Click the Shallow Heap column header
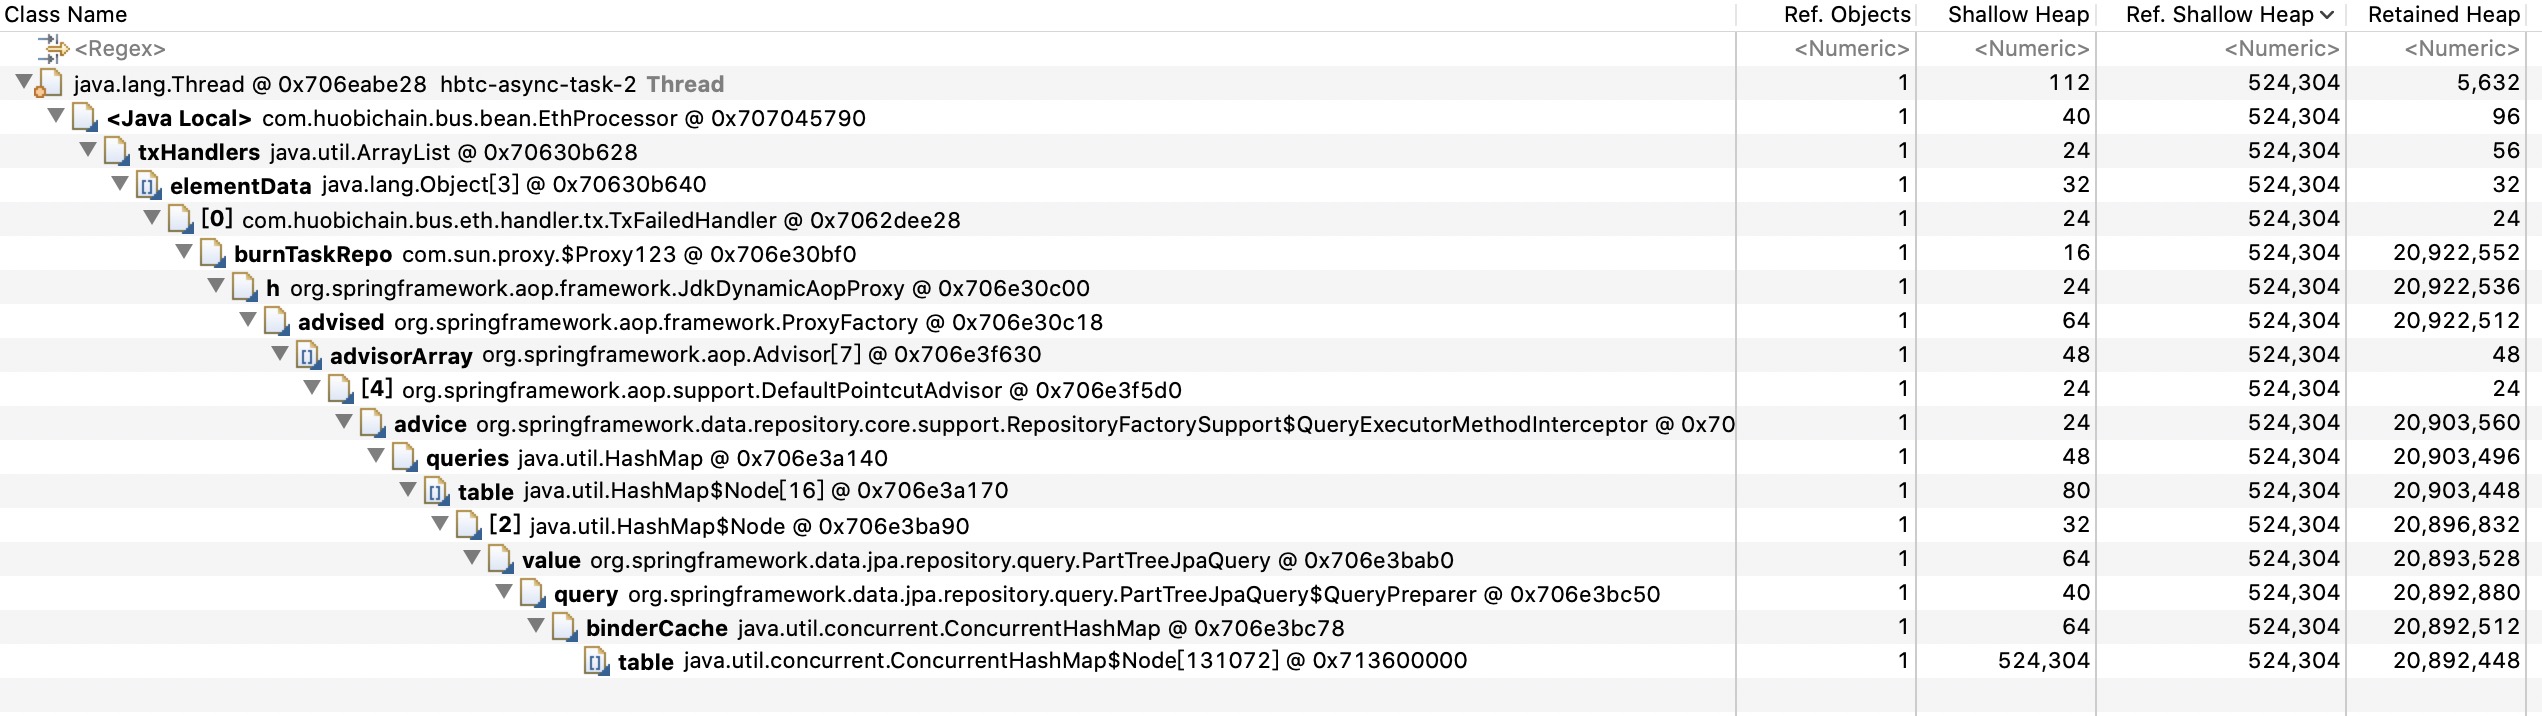This screenshot has width=2542, height=716. [x=2018, y=14]
